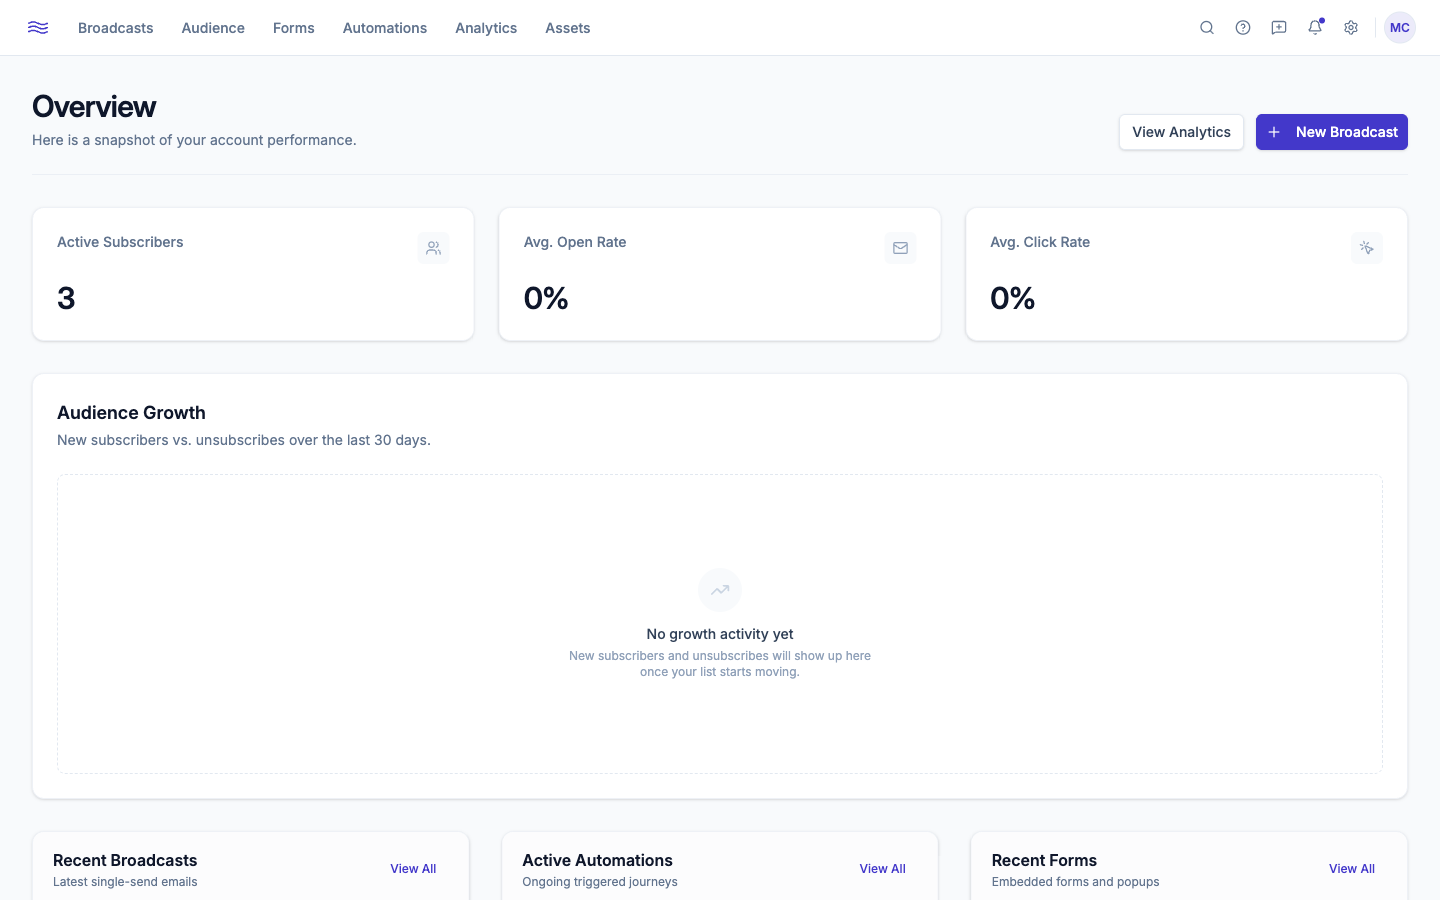The height and width of the screenshot is (900, 1440).
Task: Click the Active Automations heading
Action: pos(597,860)
